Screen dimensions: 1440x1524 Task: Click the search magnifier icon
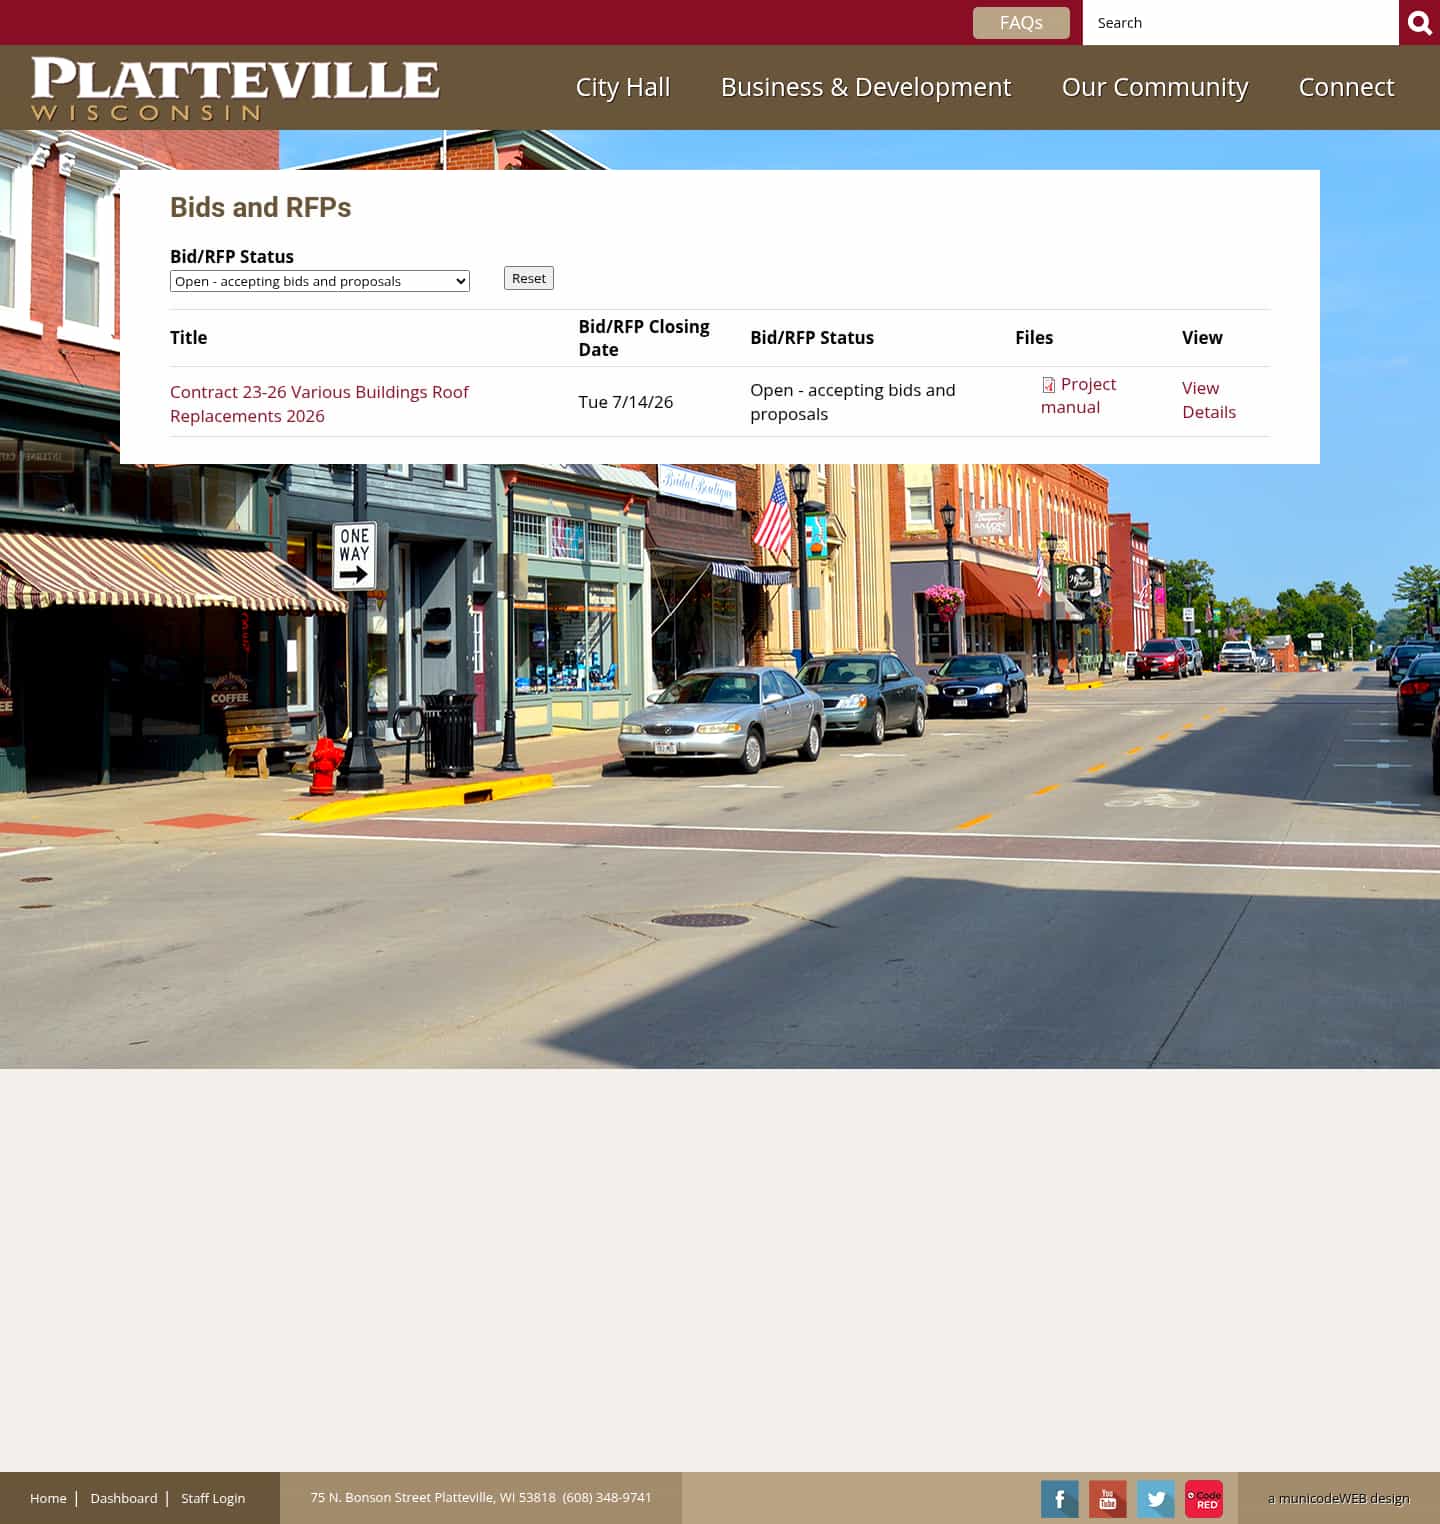1419,22
